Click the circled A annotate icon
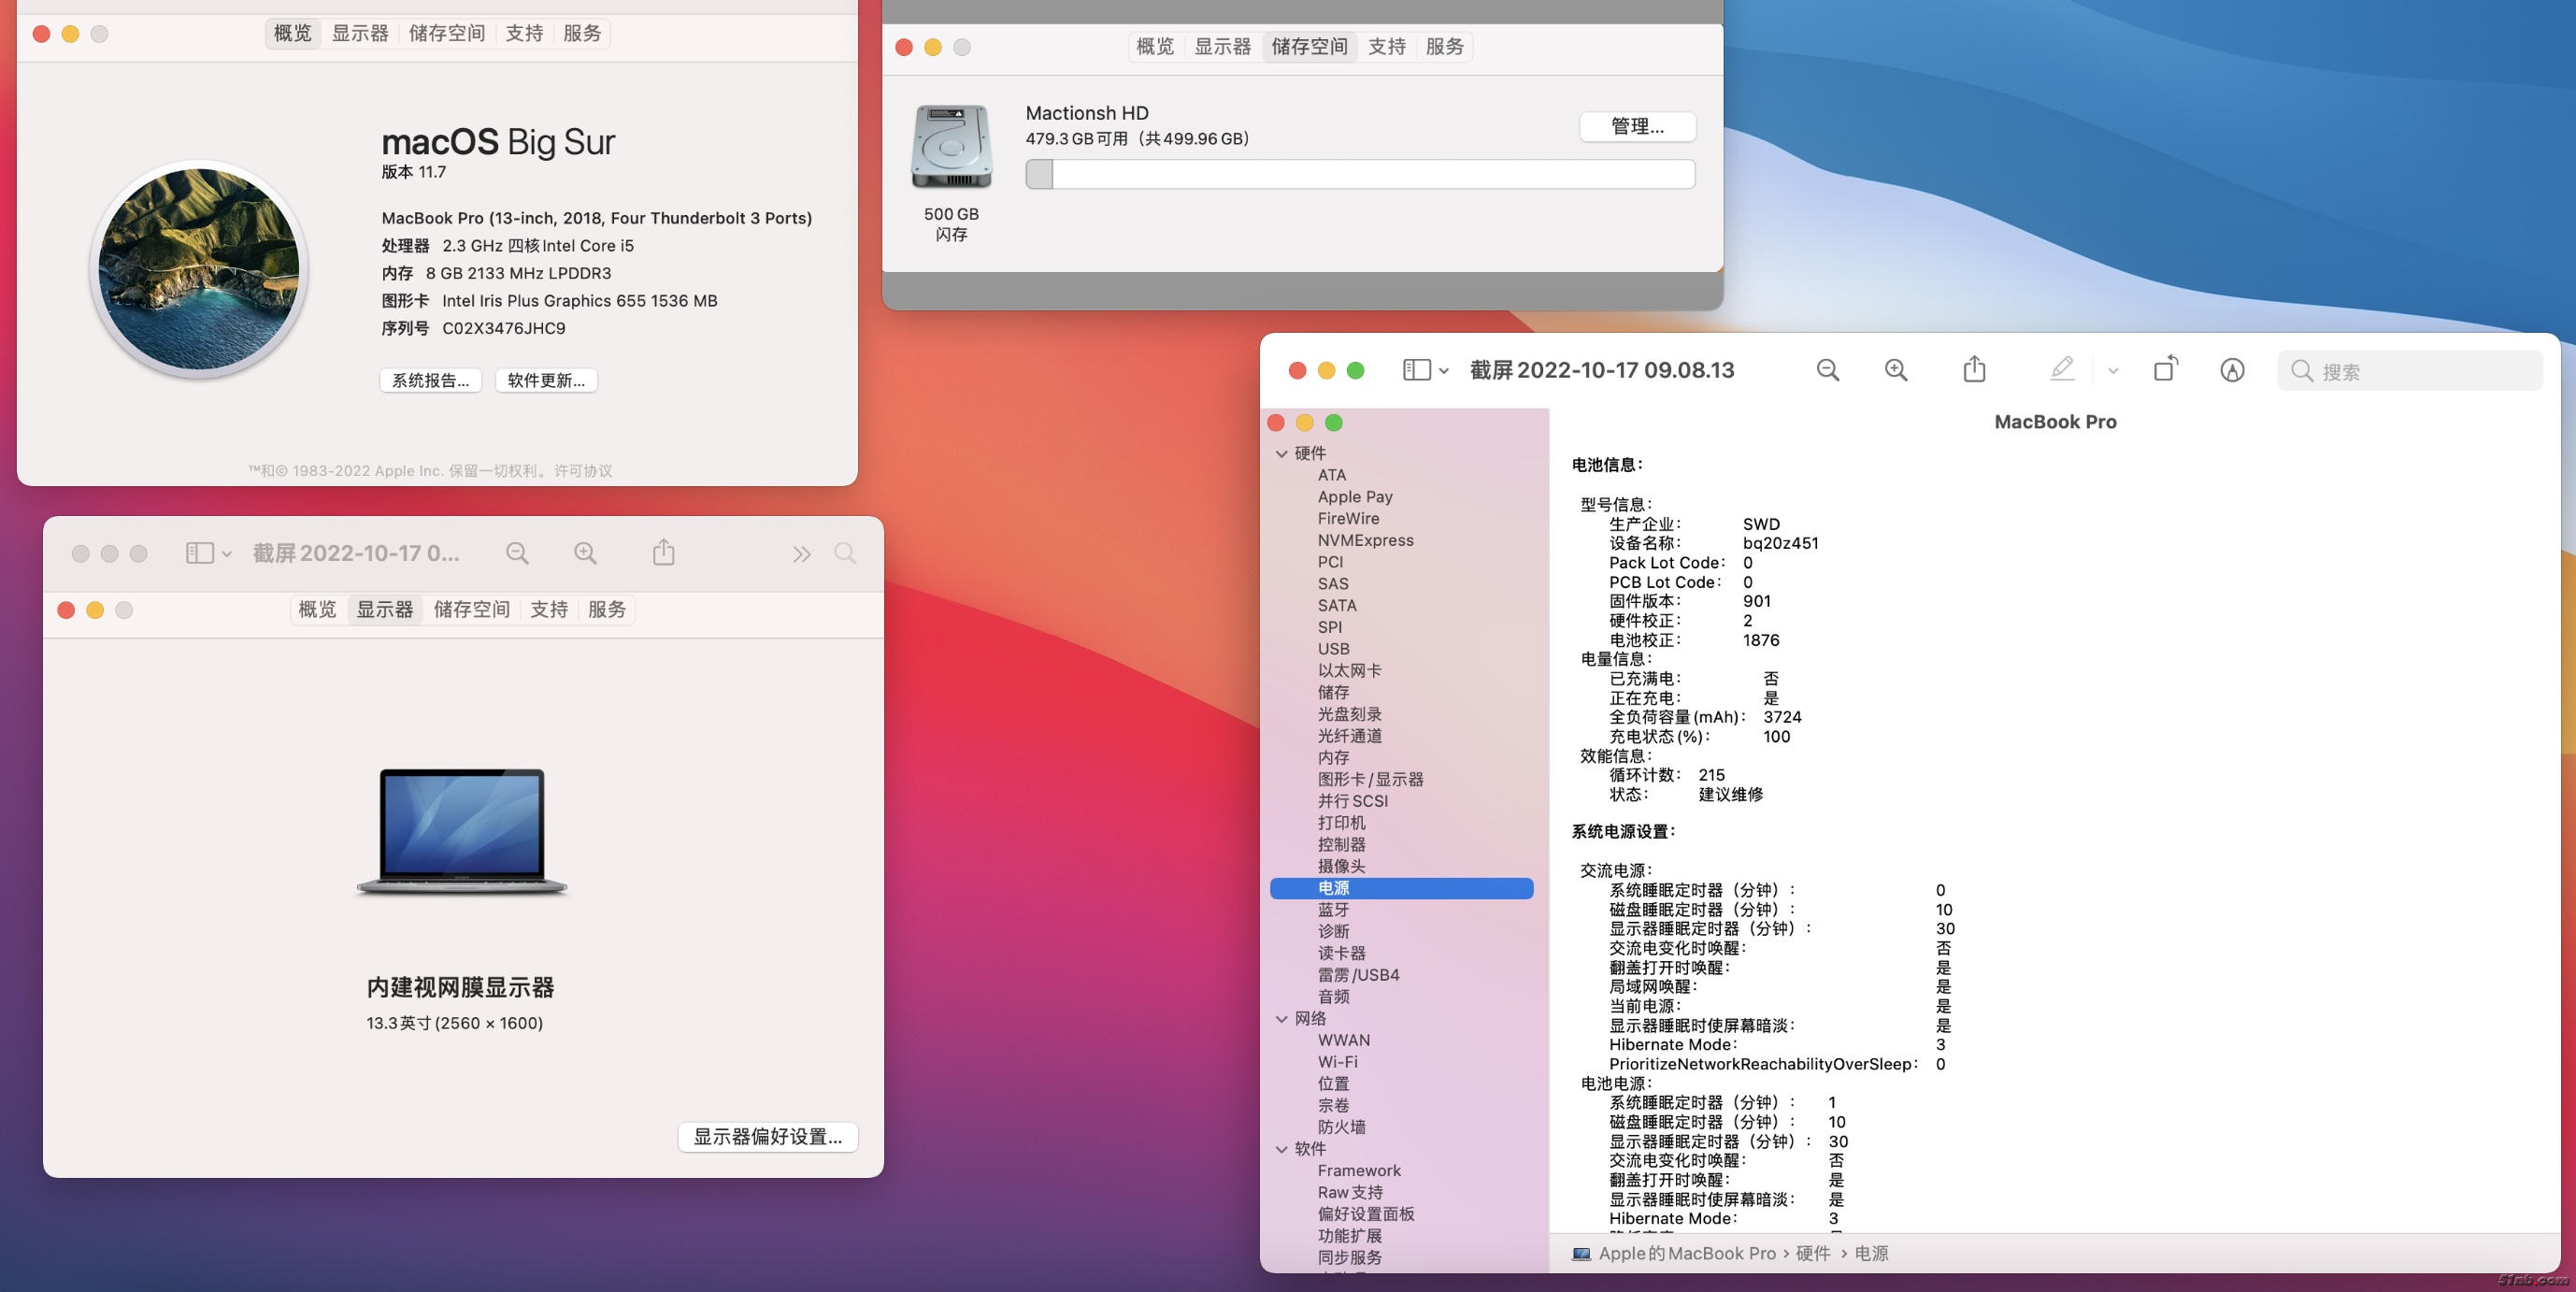The width and height of the screenshot is (2576, 1292). click(x=2232, y=371)
